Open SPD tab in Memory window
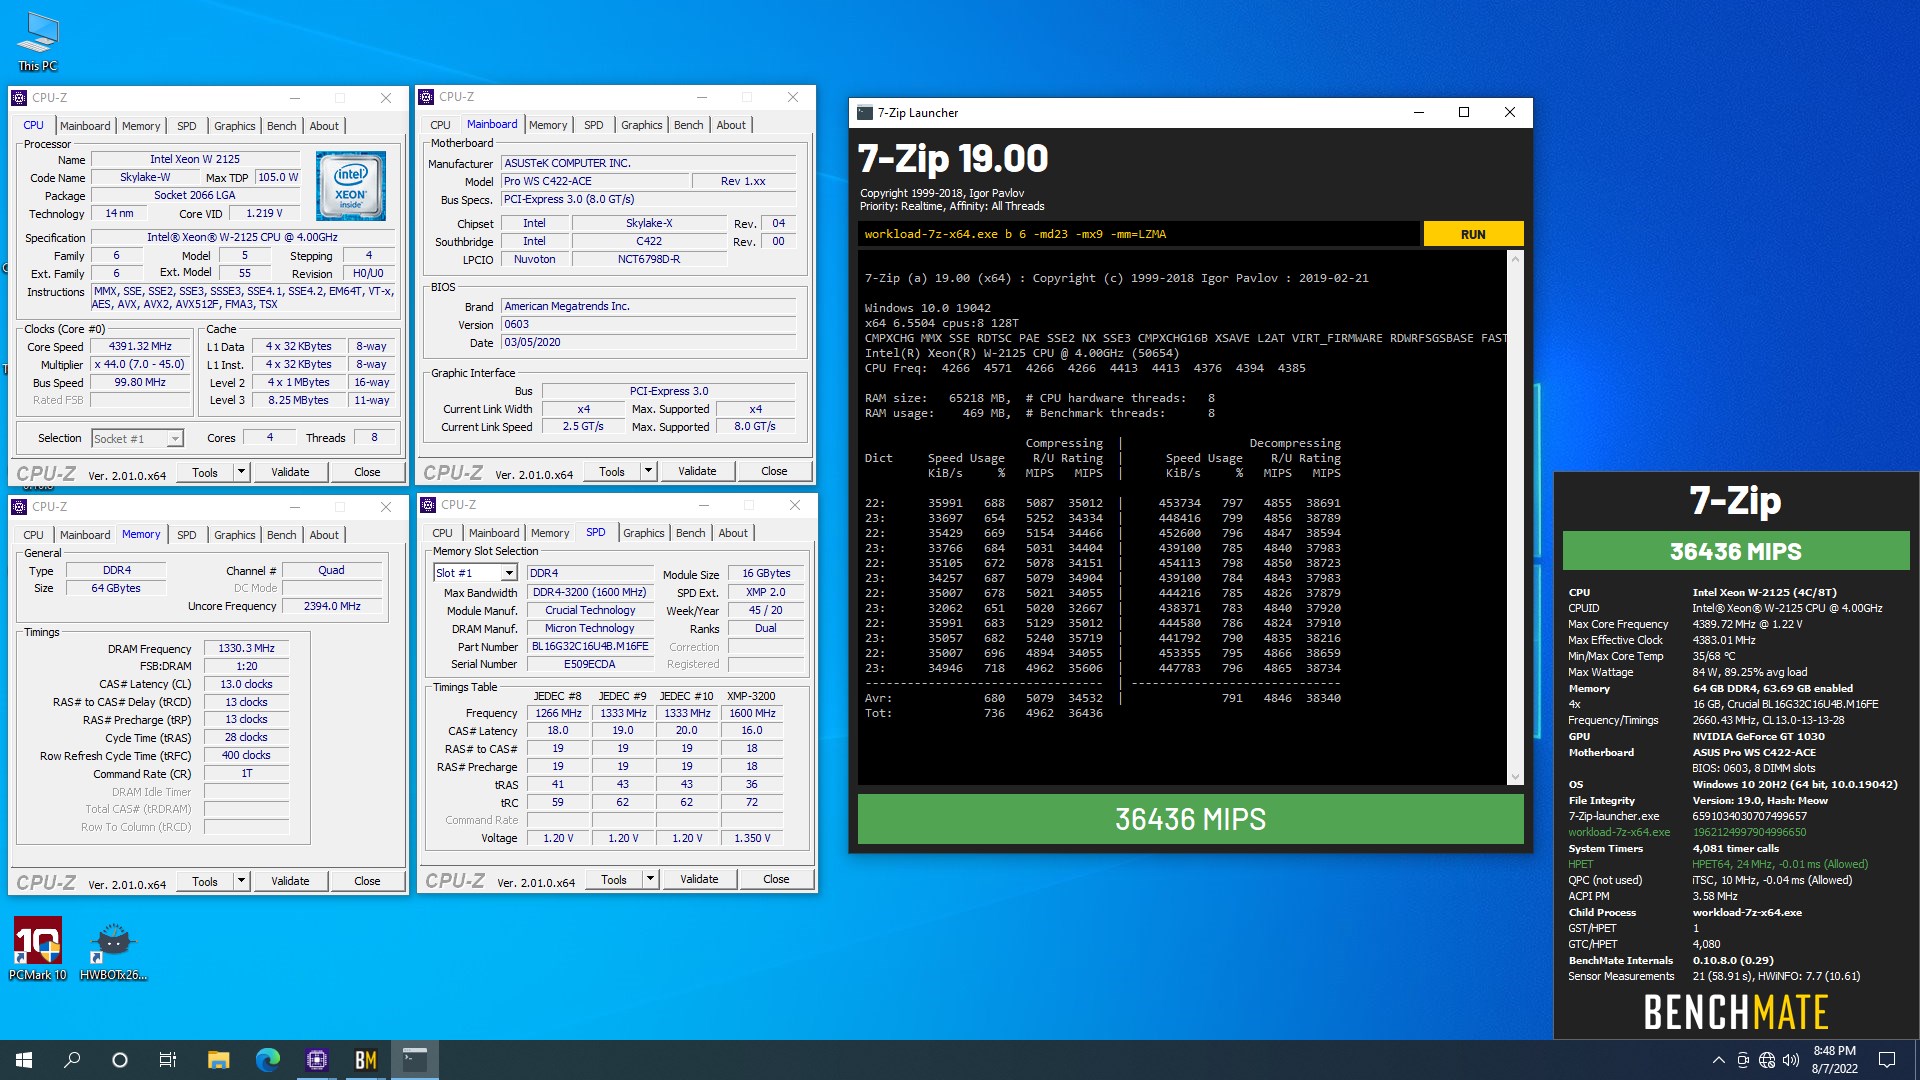The image size is (1920, 1080). click(x=187, y=535)
